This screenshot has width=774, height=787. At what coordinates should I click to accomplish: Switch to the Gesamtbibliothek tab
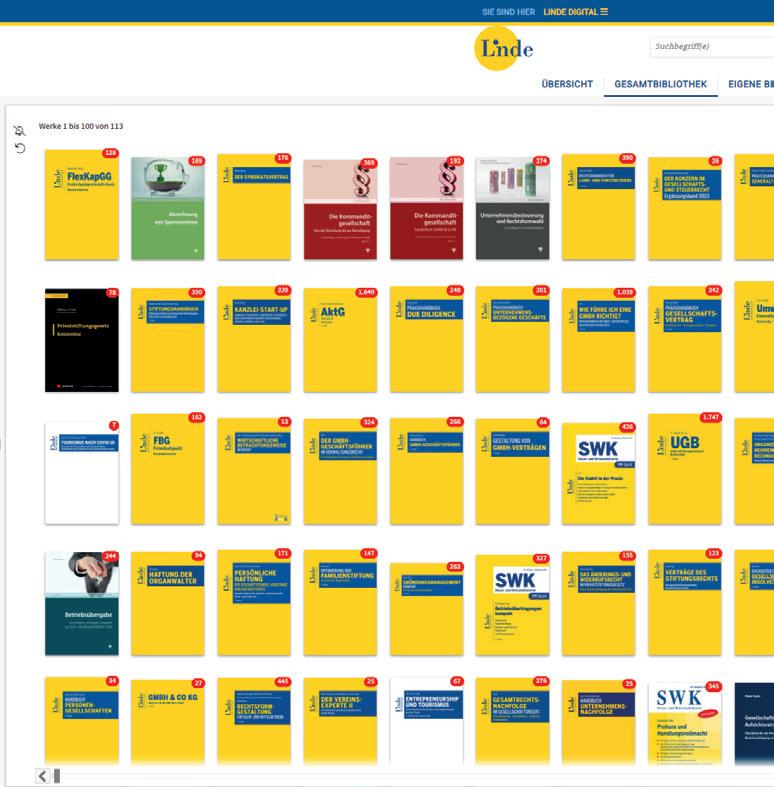tap(661, 84)
